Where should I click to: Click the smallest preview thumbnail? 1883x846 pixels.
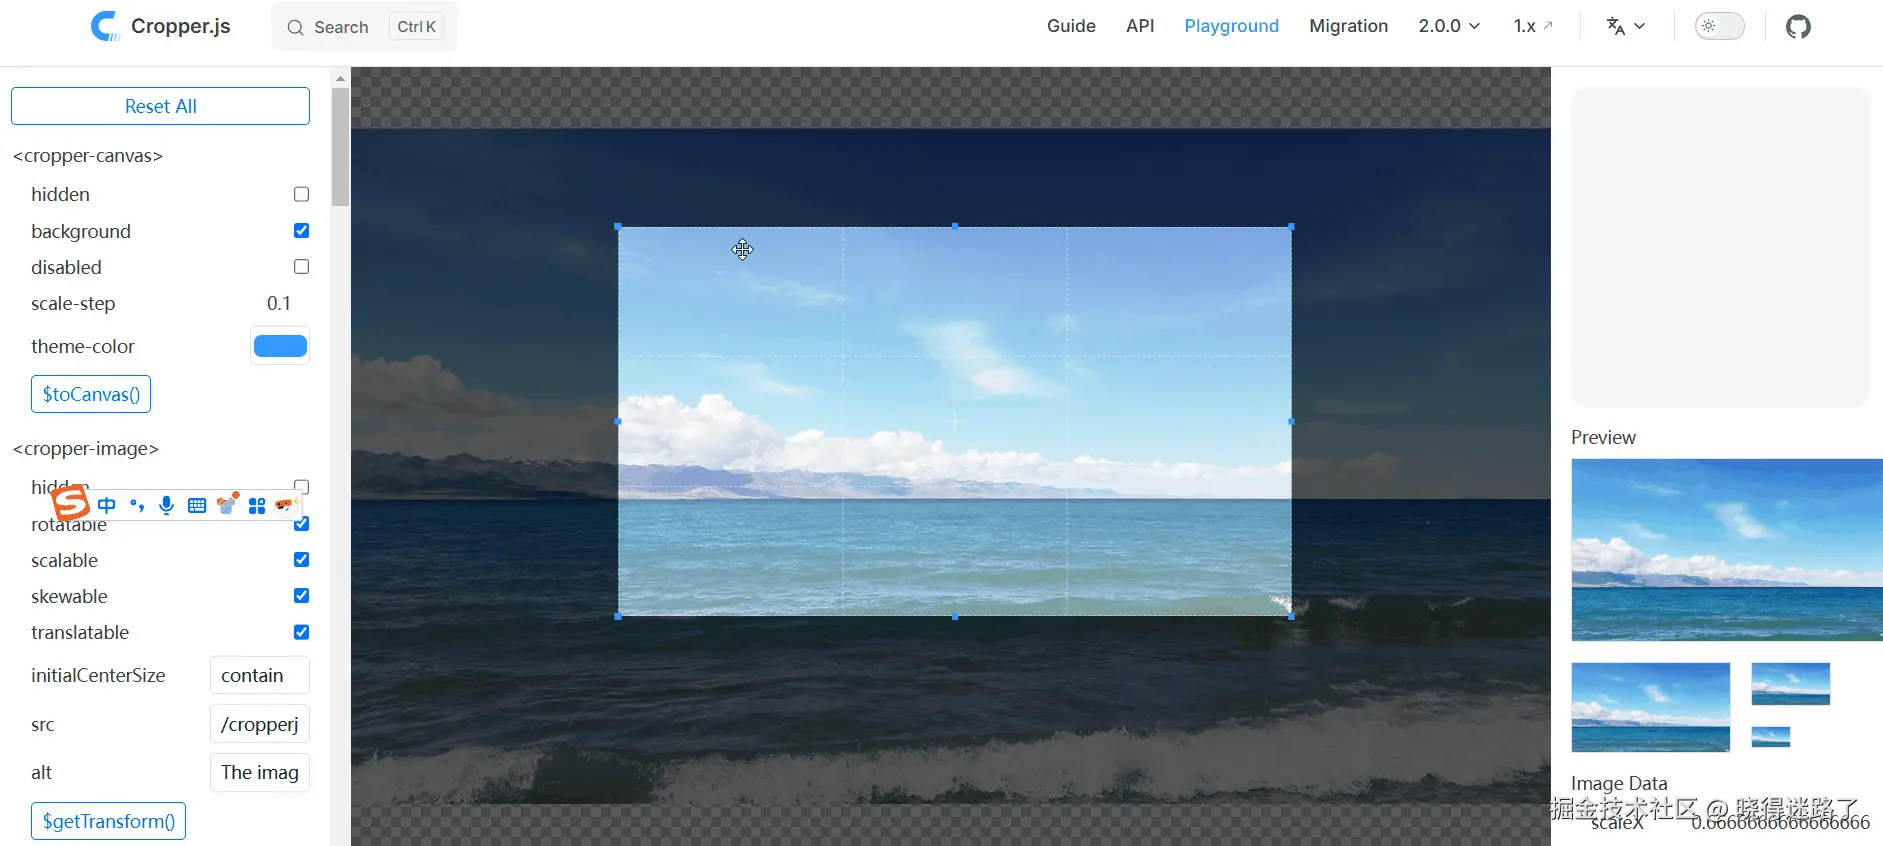point(1770,737)
